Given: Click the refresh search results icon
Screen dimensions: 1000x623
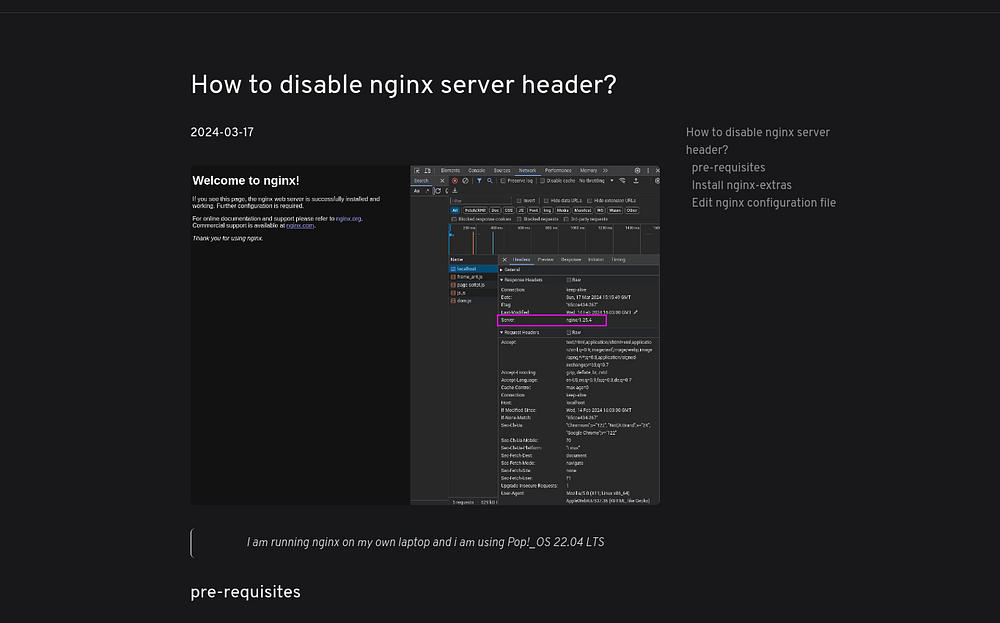Looking at the screenshot, I should coord(438,191).
